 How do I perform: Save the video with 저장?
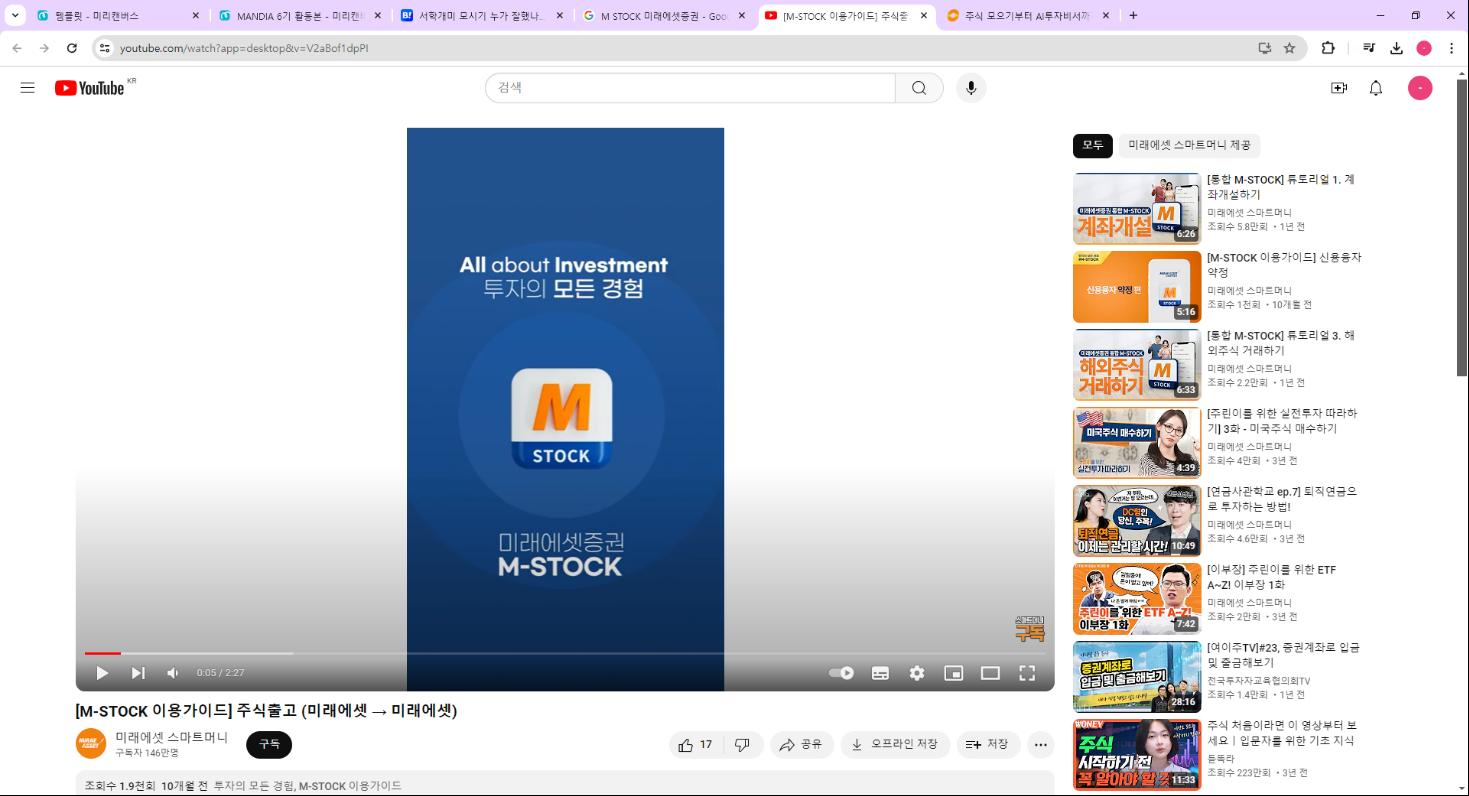988,744
